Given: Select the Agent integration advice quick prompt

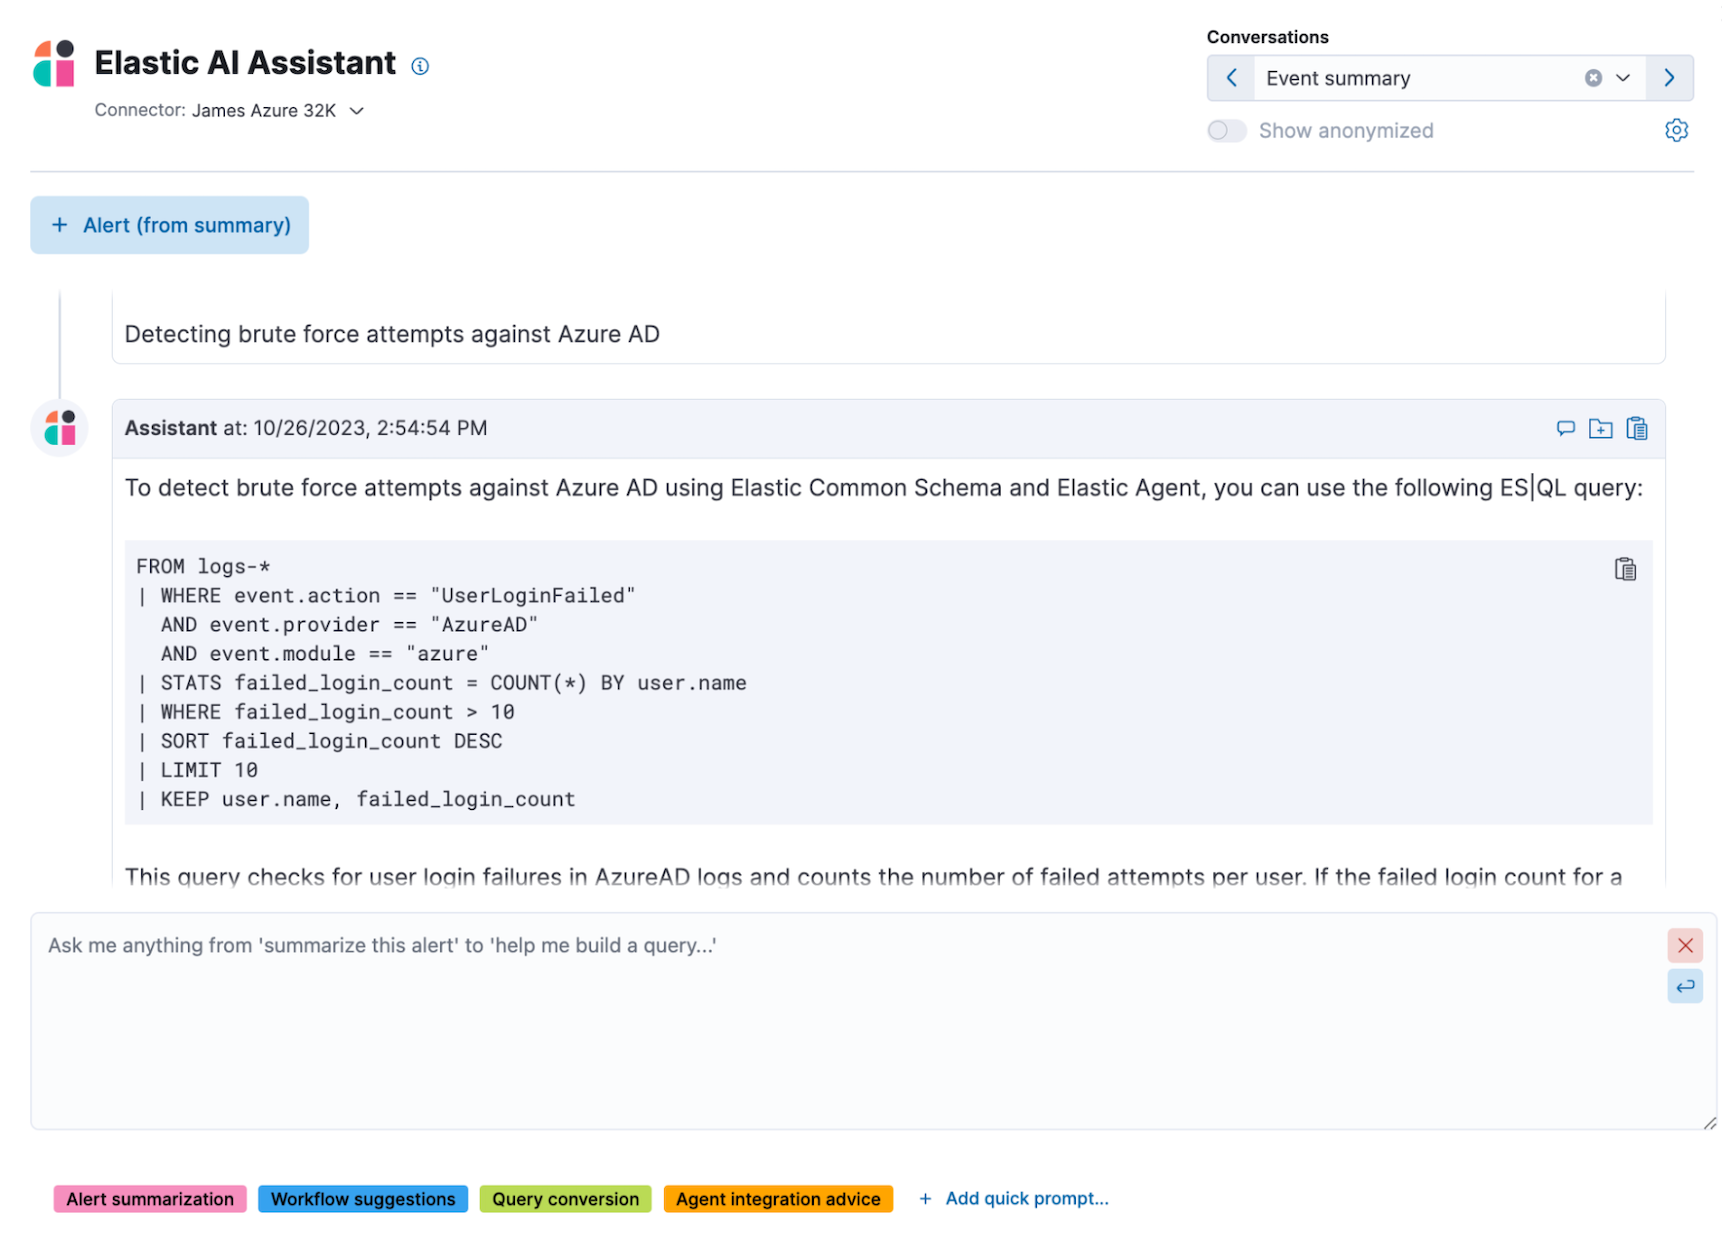Looking at the screenshot, I should pyautogui.click(x=778, y=1199).
